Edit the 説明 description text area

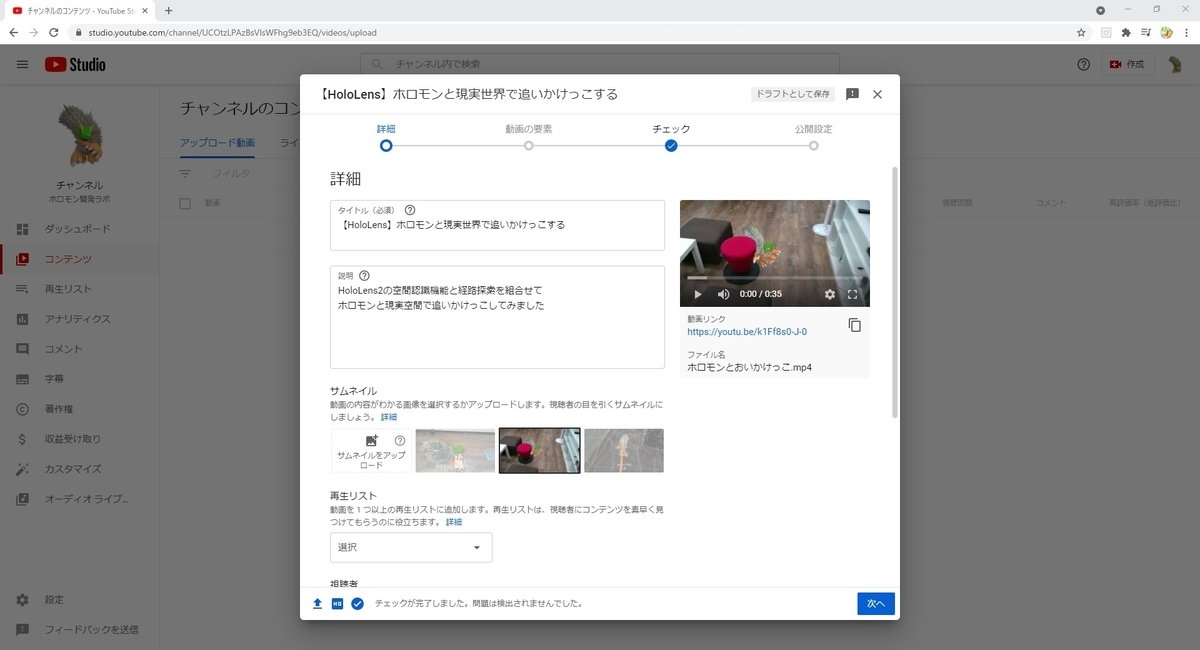[497, 317]
